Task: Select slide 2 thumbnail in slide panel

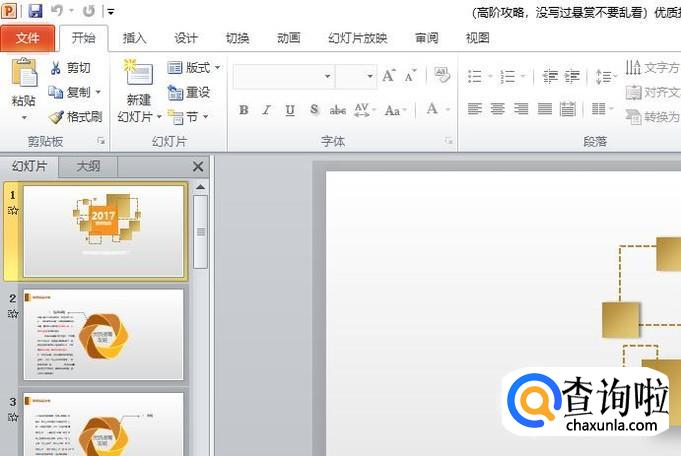Action: (x=103, y=334)
